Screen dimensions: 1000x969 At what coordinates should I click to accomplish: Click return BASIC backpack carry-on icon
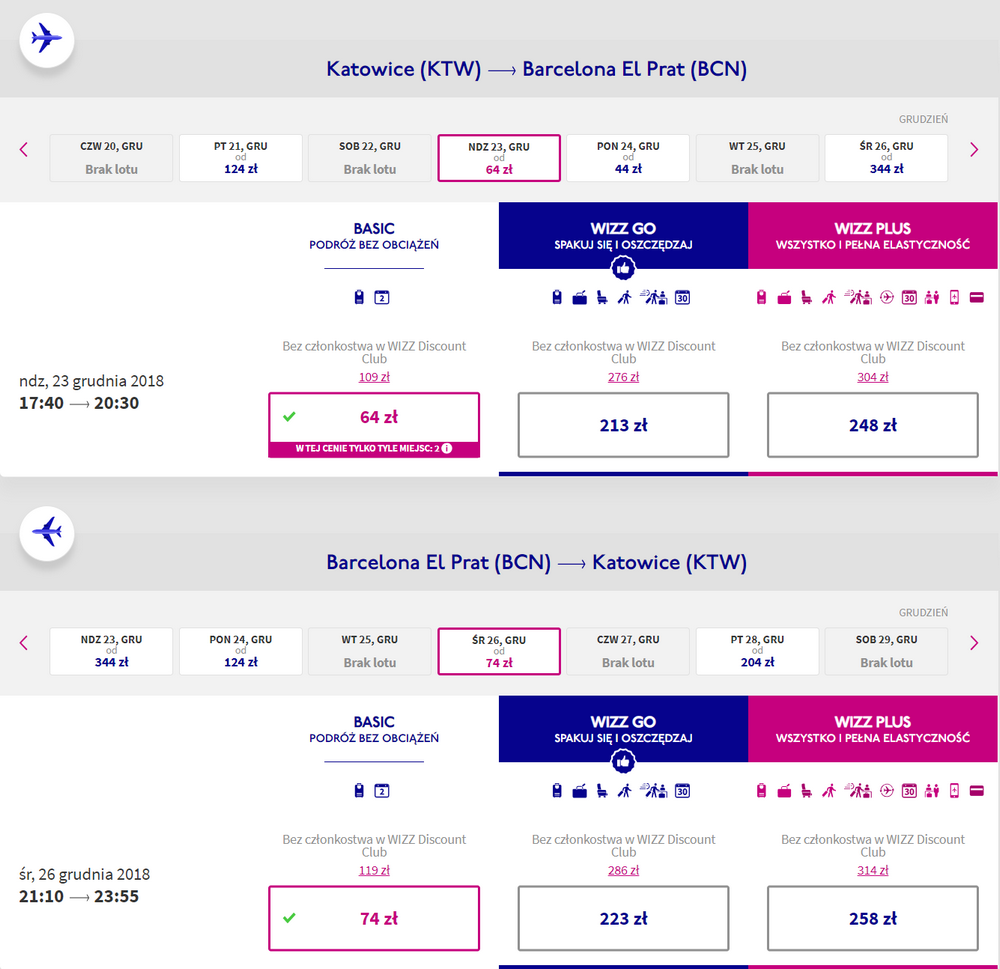359,791
